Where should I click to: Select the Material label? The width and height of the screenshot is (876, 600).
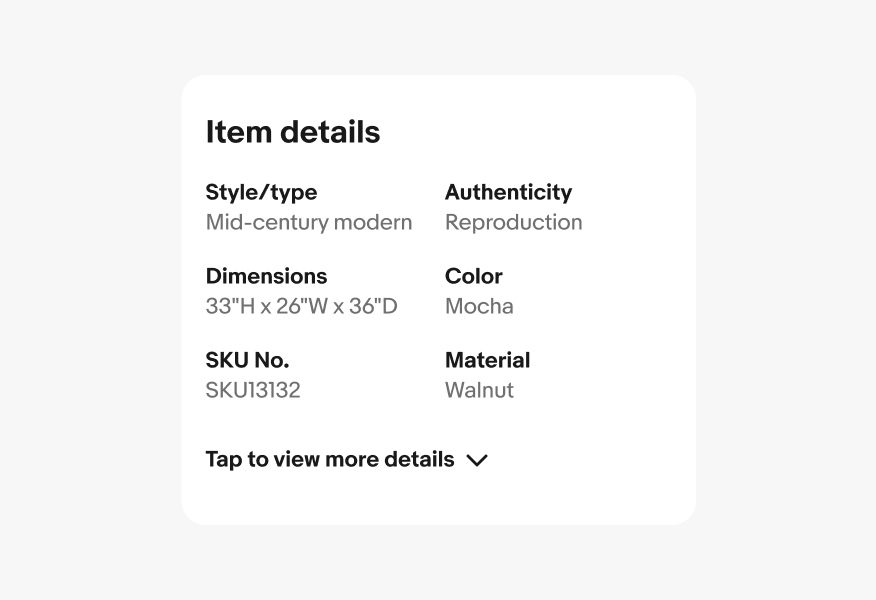[x=487, y=360]
